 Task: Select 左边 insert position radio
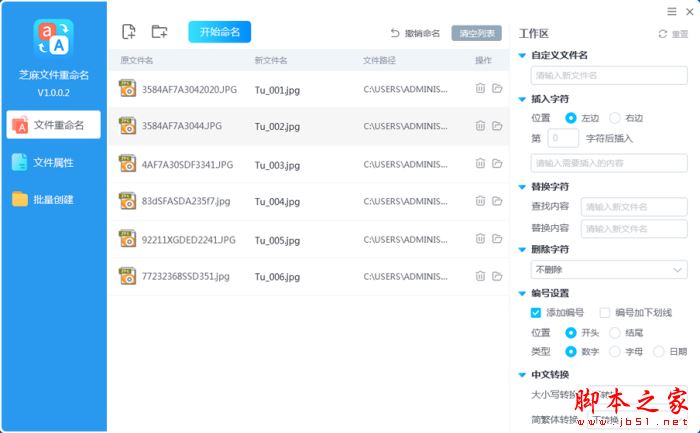pyautogui.click(x=571, y=118)
